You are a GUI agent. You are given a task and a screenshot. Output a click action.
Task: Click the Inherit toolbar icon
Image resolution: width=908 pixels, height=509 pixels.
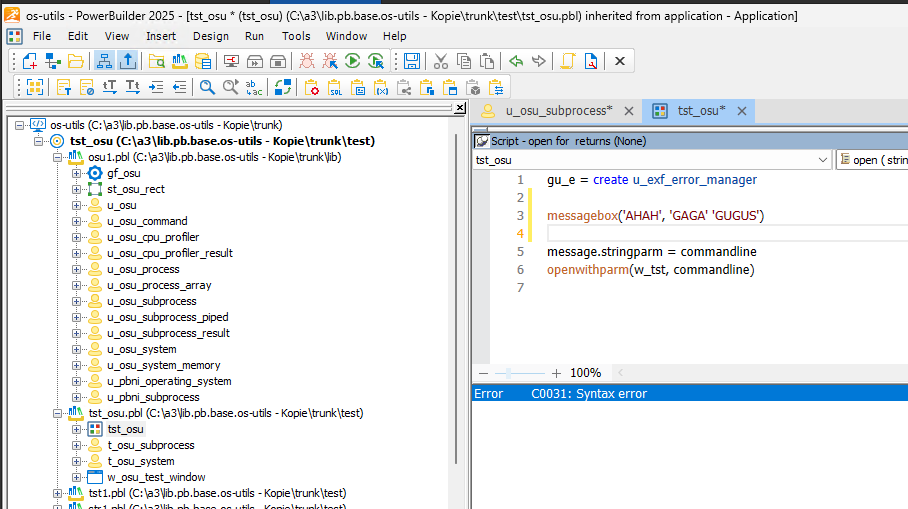pyautogui.click(x=53, y=61)
